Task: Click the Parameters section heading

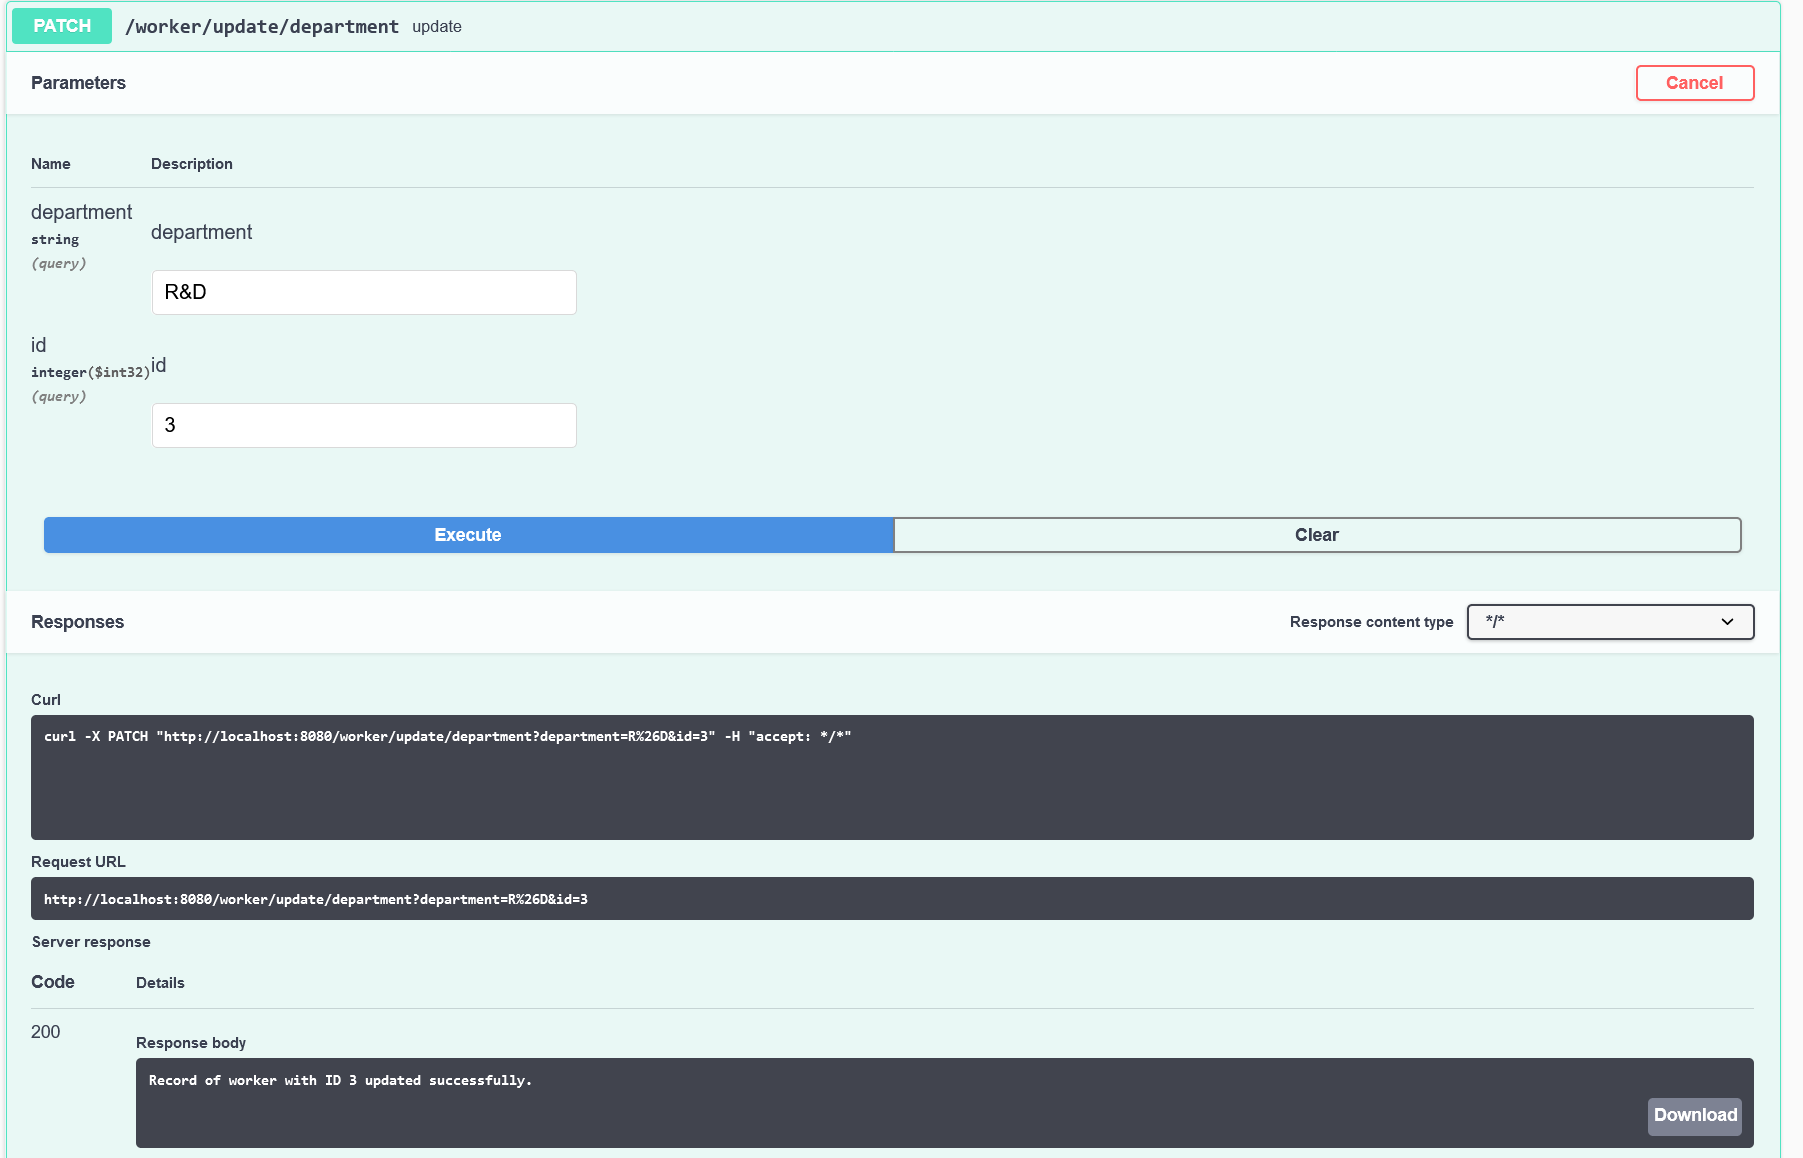Action: pyautogui.click(x=78, y=83)
